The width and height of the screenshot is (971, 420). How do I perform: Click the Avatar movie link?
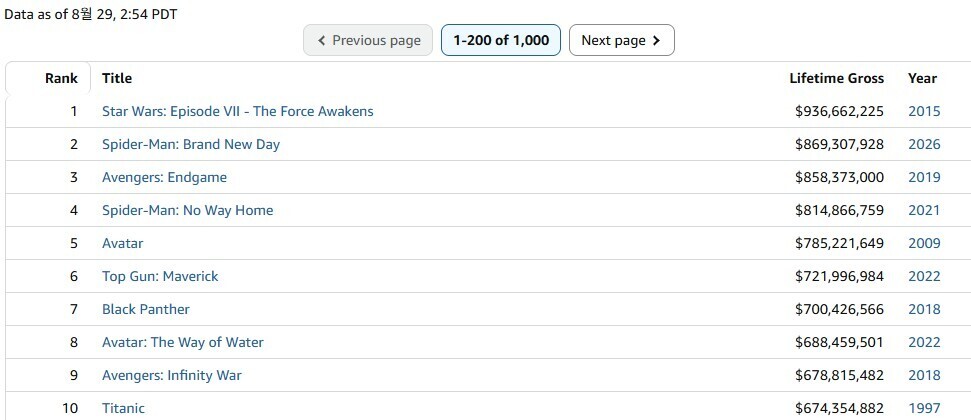[123, 243]
